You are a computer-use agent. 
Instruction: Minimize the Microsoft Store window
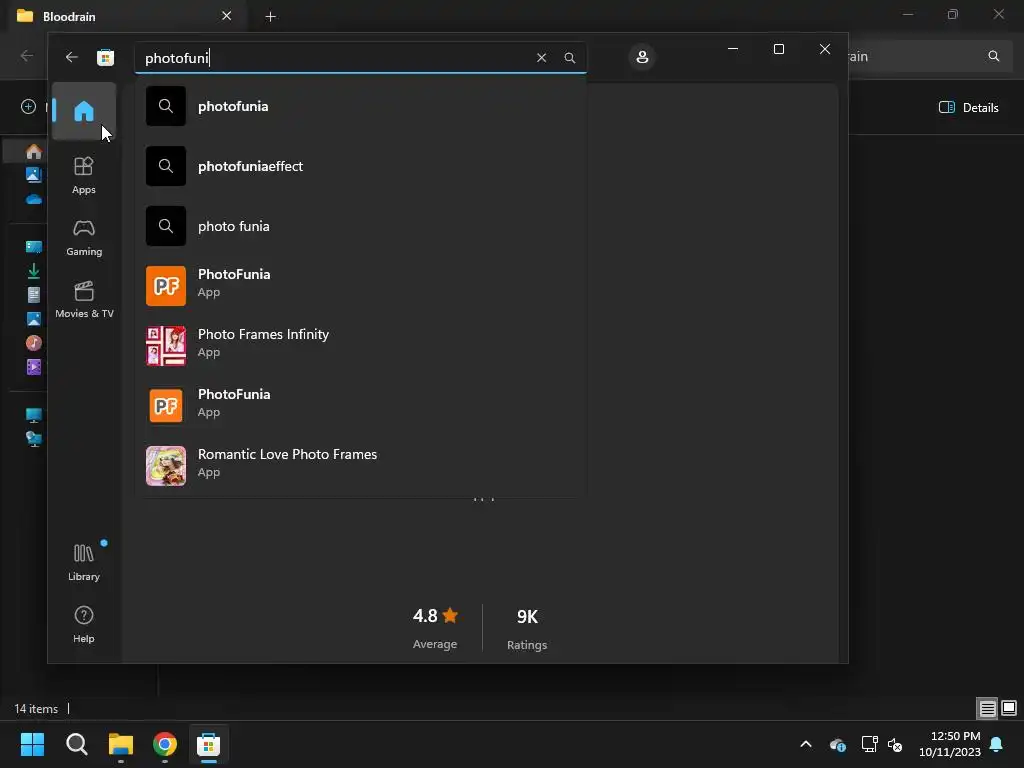[x=733, y=49]
